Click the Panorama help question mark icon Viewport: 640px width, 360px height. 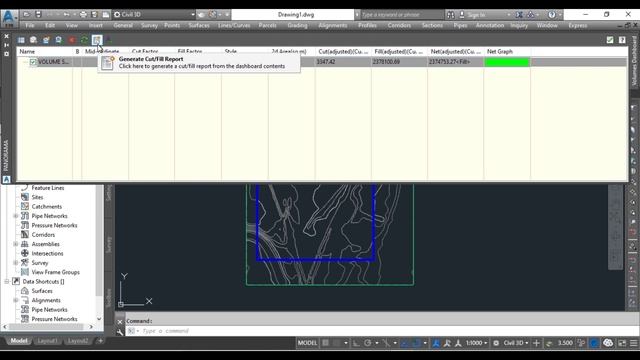click(622, 40)
